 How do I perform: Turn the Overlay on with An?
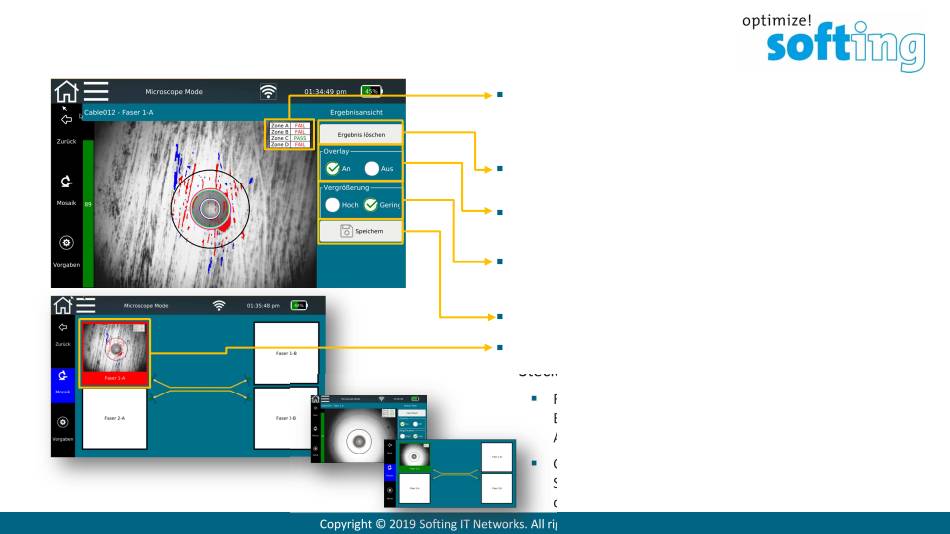pos(333,169)
